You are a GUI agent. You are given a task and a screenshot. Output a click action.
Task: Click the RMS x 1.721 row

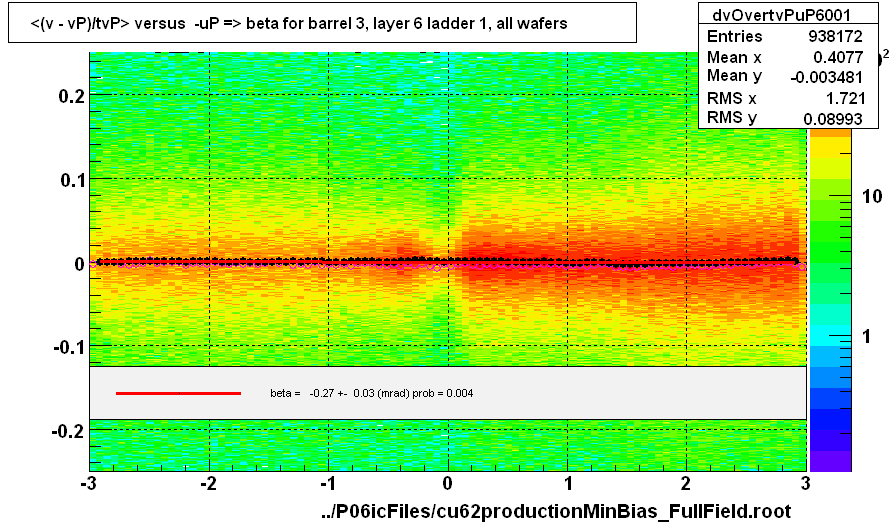[787, 98]
